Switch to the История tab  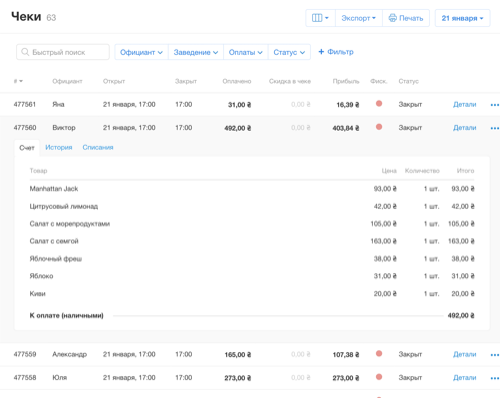pos(59,147)
